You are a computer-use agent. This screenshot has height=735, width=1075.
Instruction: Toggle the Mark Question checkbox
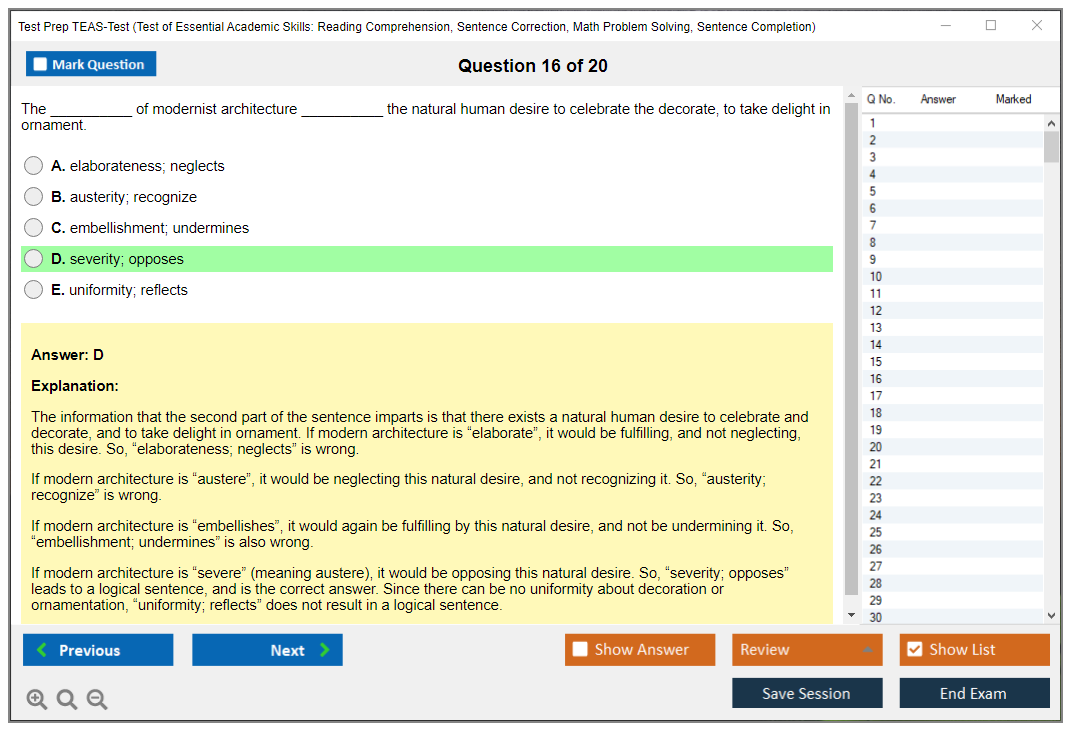[x=41, y=65]
